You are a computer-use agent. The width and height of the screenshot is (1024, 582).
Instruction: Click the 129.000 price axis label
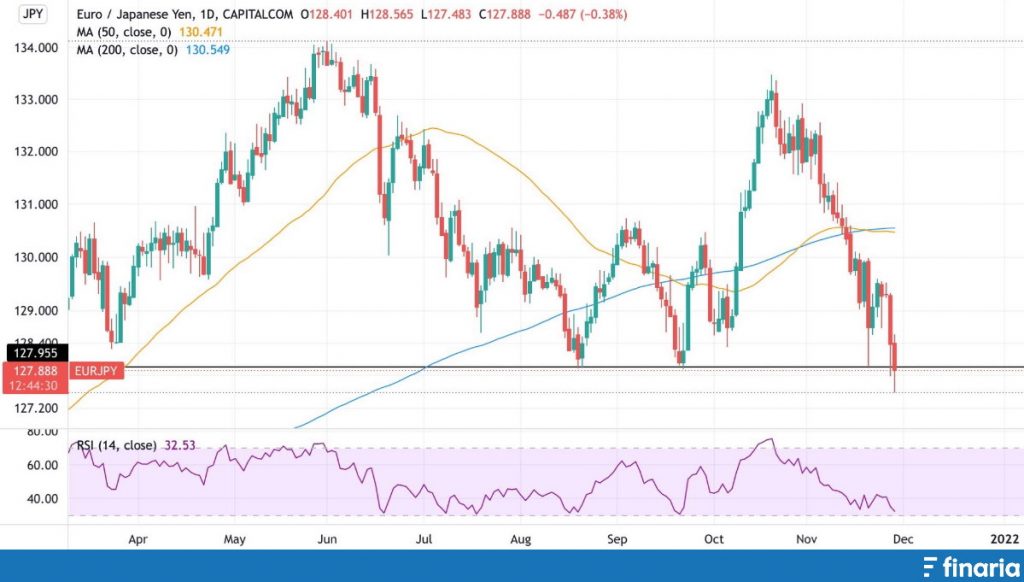36,310
